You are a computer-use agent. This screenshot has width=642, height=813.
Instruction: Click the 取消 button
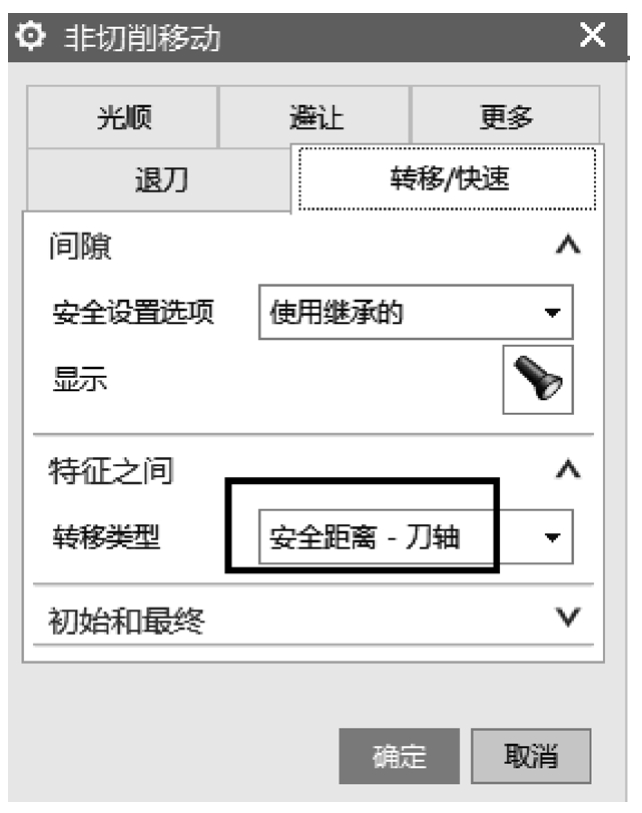coord(531,756)
